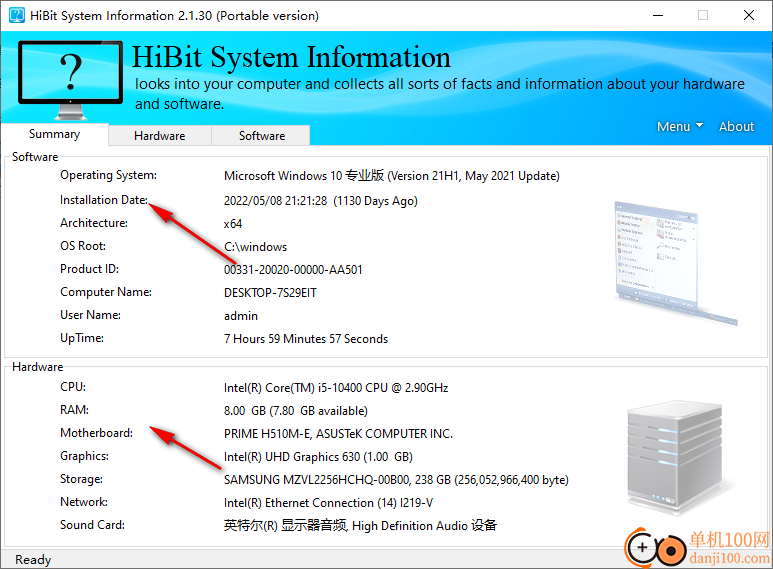
Task: Select the Microsoft Windows 10 version value
Action: 391,176
